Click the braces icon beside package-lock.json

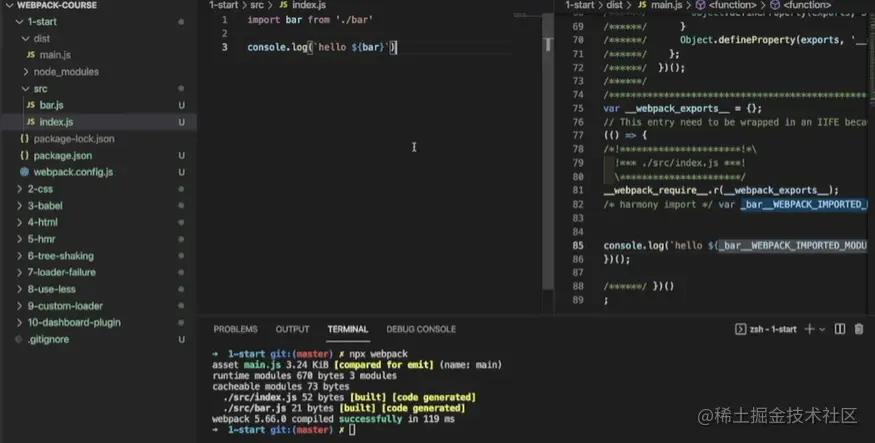click(x=25, y=138)
